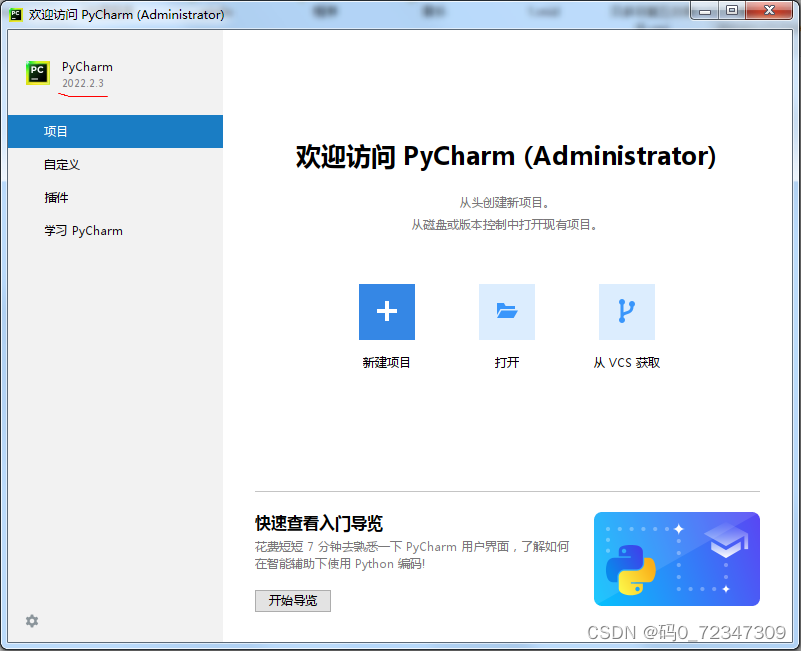Screen dimensions: 801x651
Task: Open the 插件 tab
Action: pos(115,198)
